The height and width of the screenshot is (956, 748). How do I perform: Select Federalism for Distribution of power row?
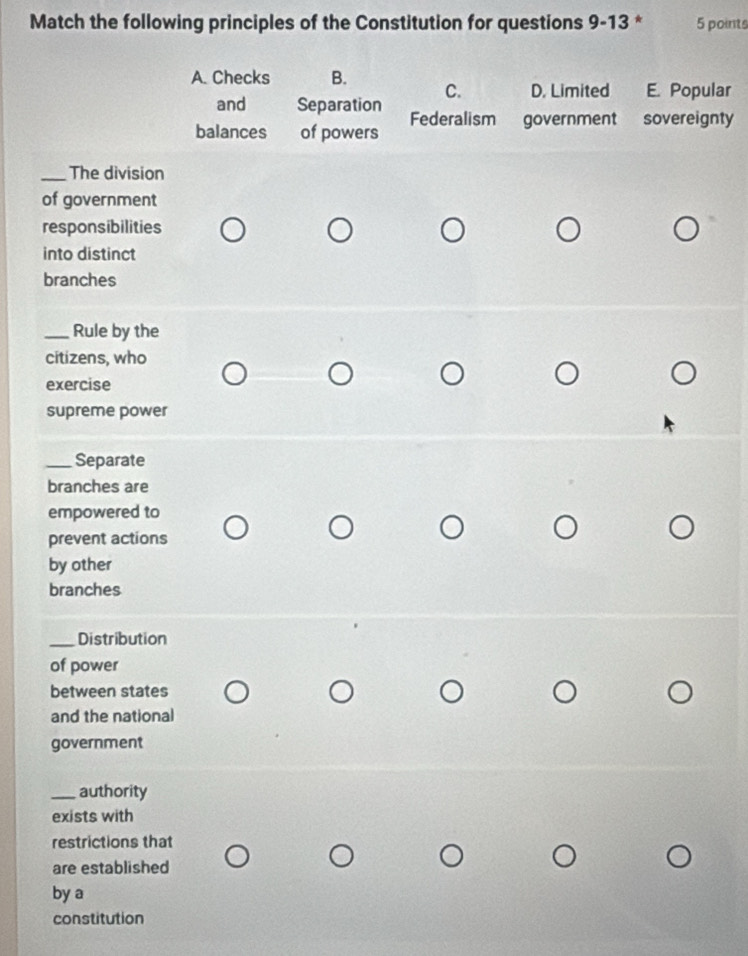(x=453, y=691)
